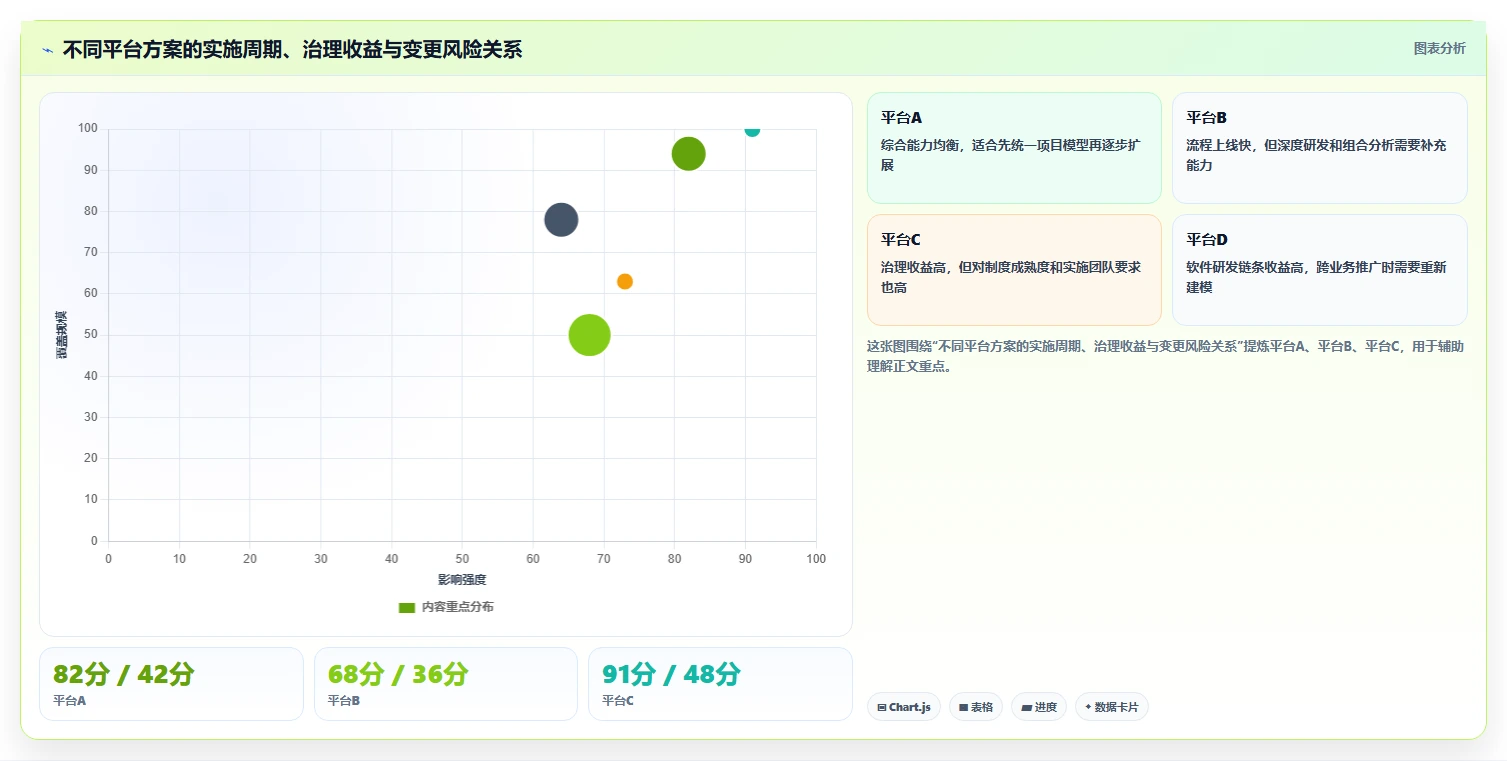Image resolution: width=1507 pixels, height=761 pixels.
Task: Click the 平台B label under 68分
Action: point(344,701)
